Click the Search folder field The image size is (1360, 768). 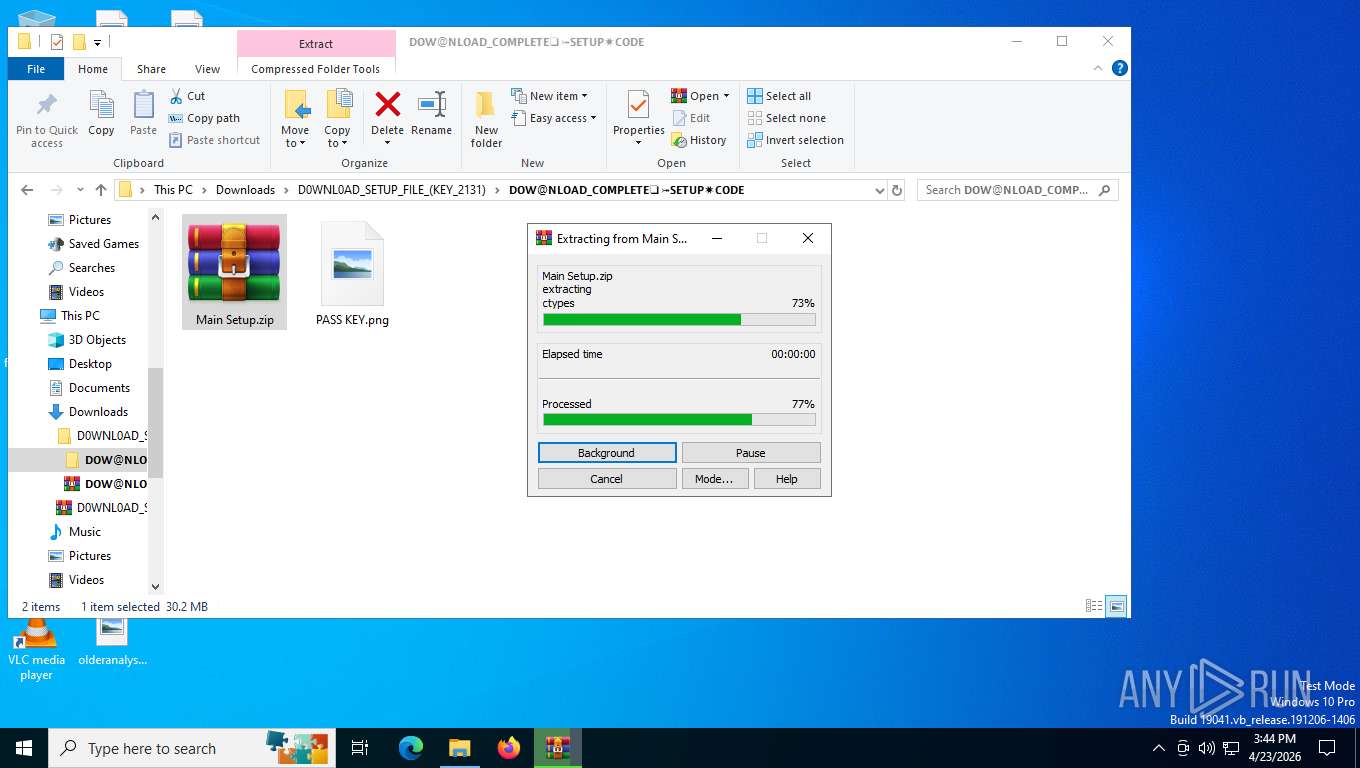click(x=1017, y=190)
